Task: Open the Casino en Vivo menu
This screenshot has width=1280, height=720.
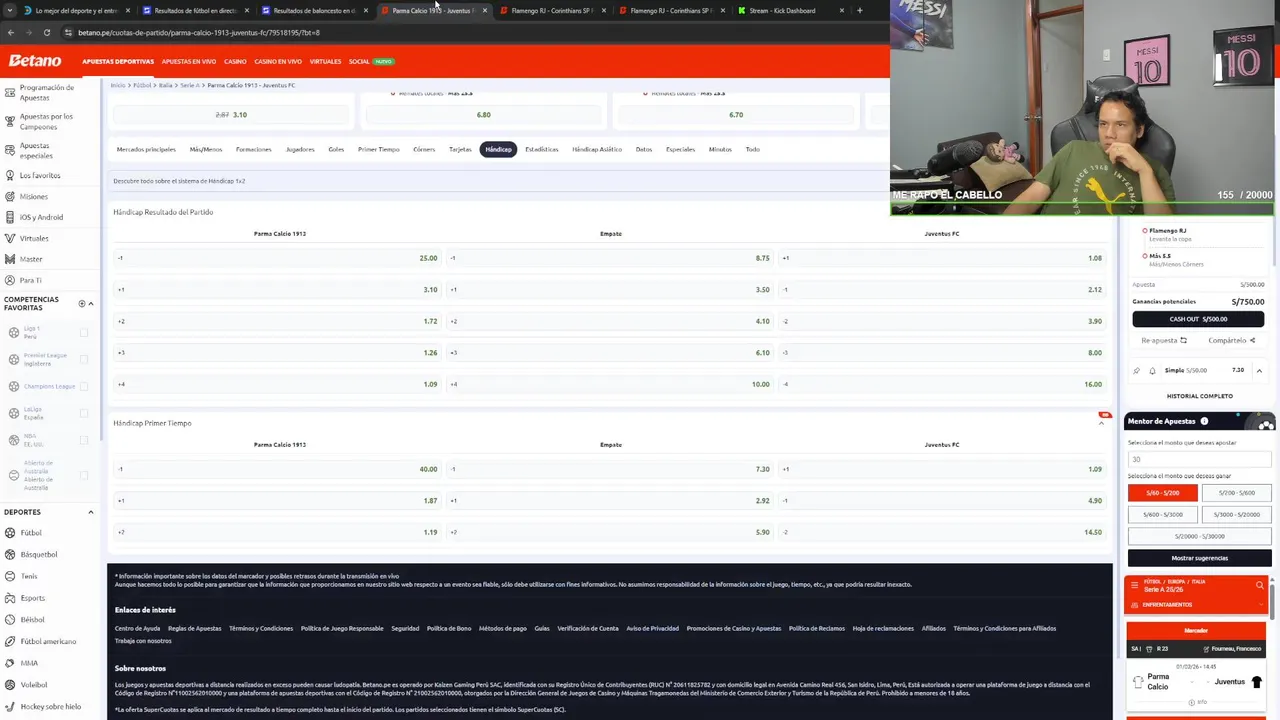Action: [x=278, y=61]
